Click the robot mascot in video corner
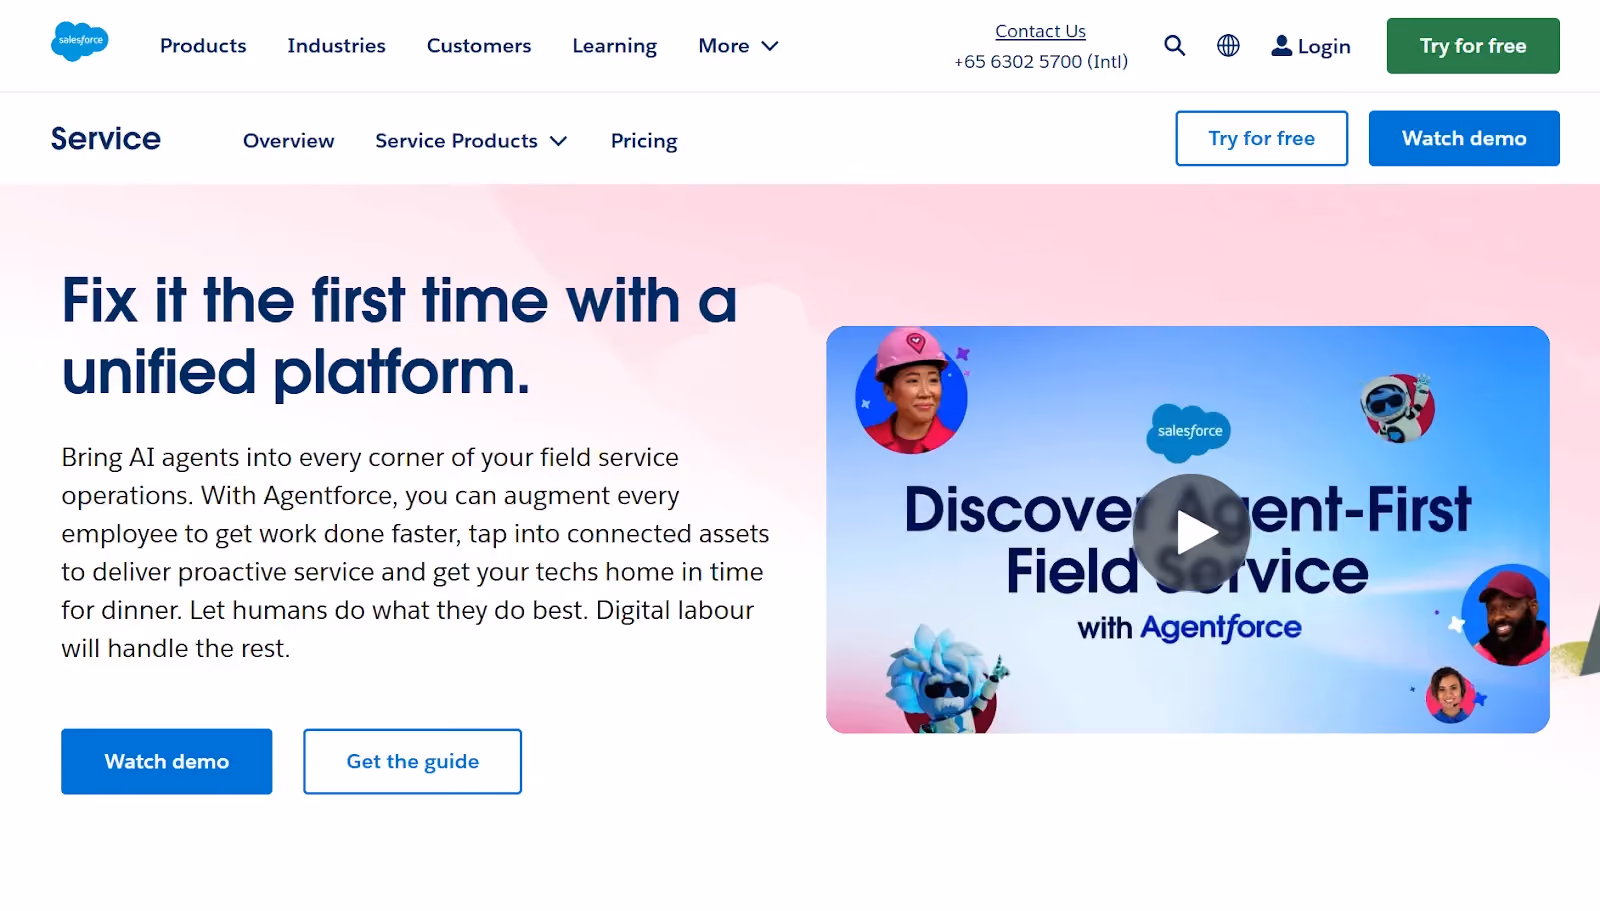1600x911 pixels. (x=1398, y=407)
